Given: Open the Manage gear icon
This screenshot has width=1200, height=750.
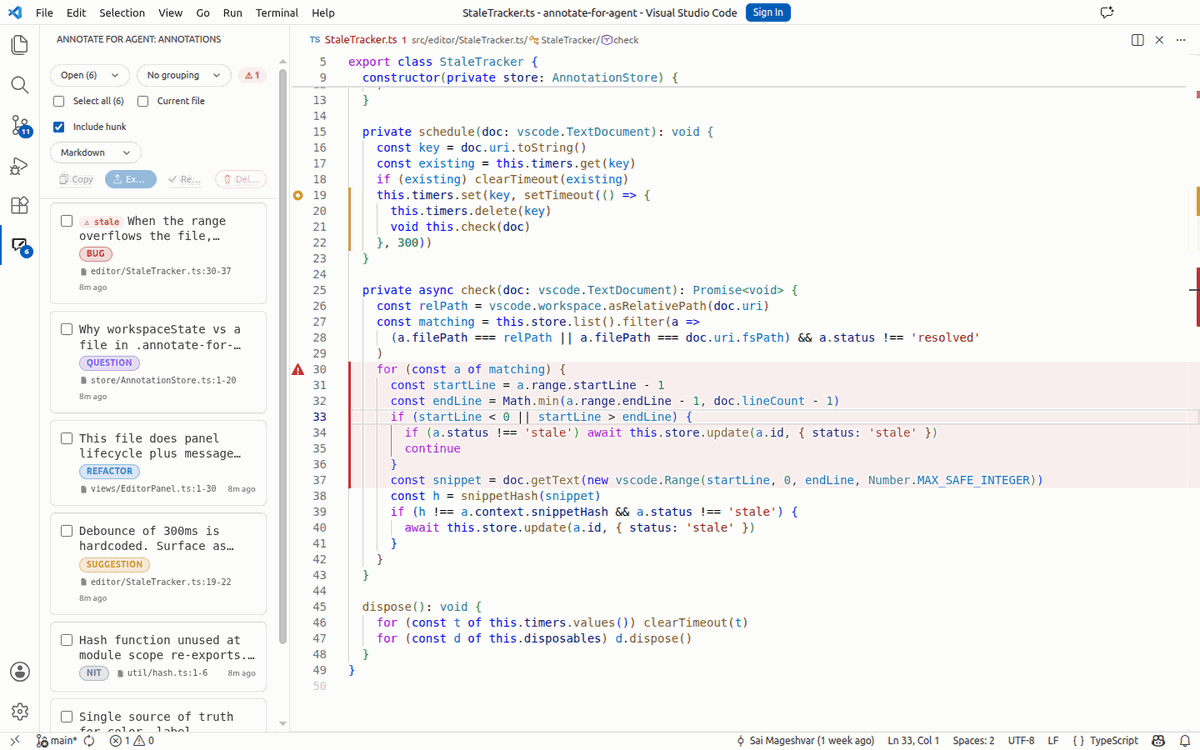Looking at the screenshot, I should click(19, 711).
